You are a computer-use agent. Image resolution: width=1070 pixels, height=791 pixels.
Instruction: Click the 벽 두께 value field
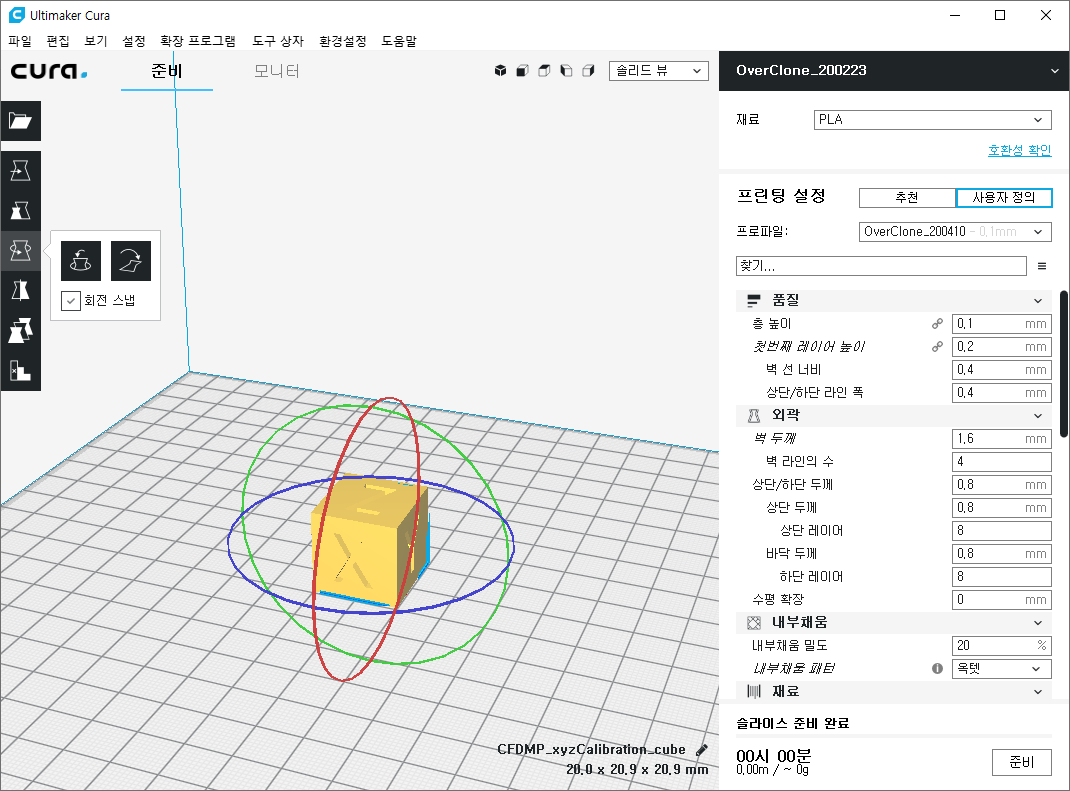[1001, 439]
